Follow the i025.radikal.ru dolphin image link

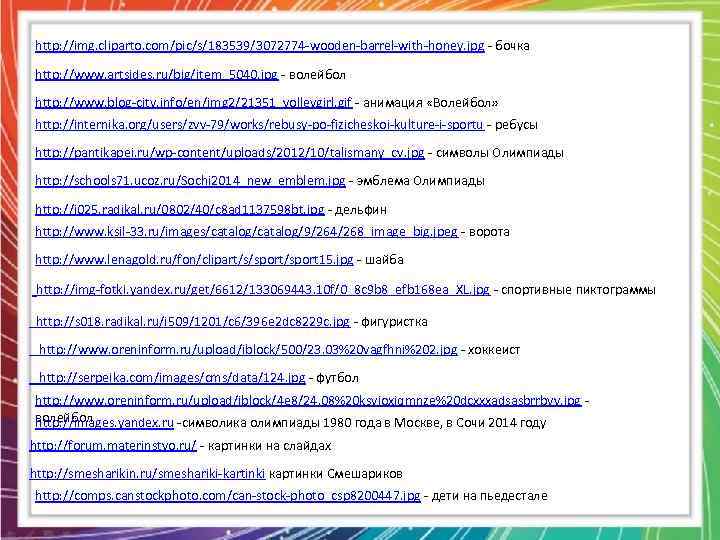pyautogui.click(x=180, y=210)
